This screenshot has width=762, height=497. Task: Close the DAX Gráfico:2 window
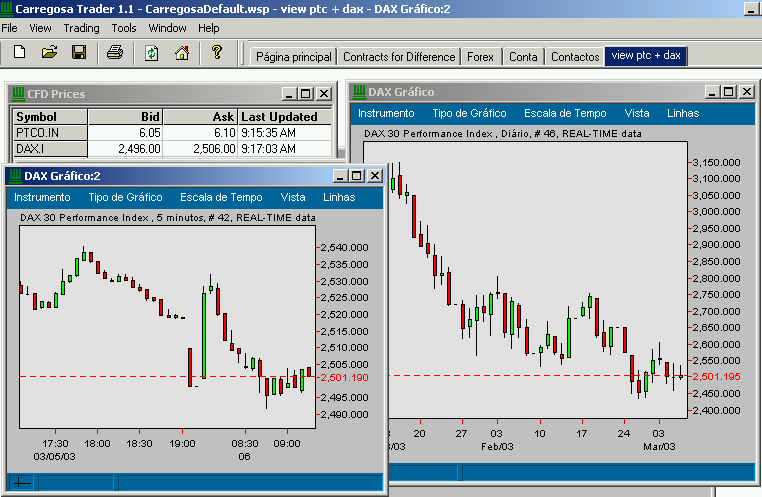click(375, 175)
